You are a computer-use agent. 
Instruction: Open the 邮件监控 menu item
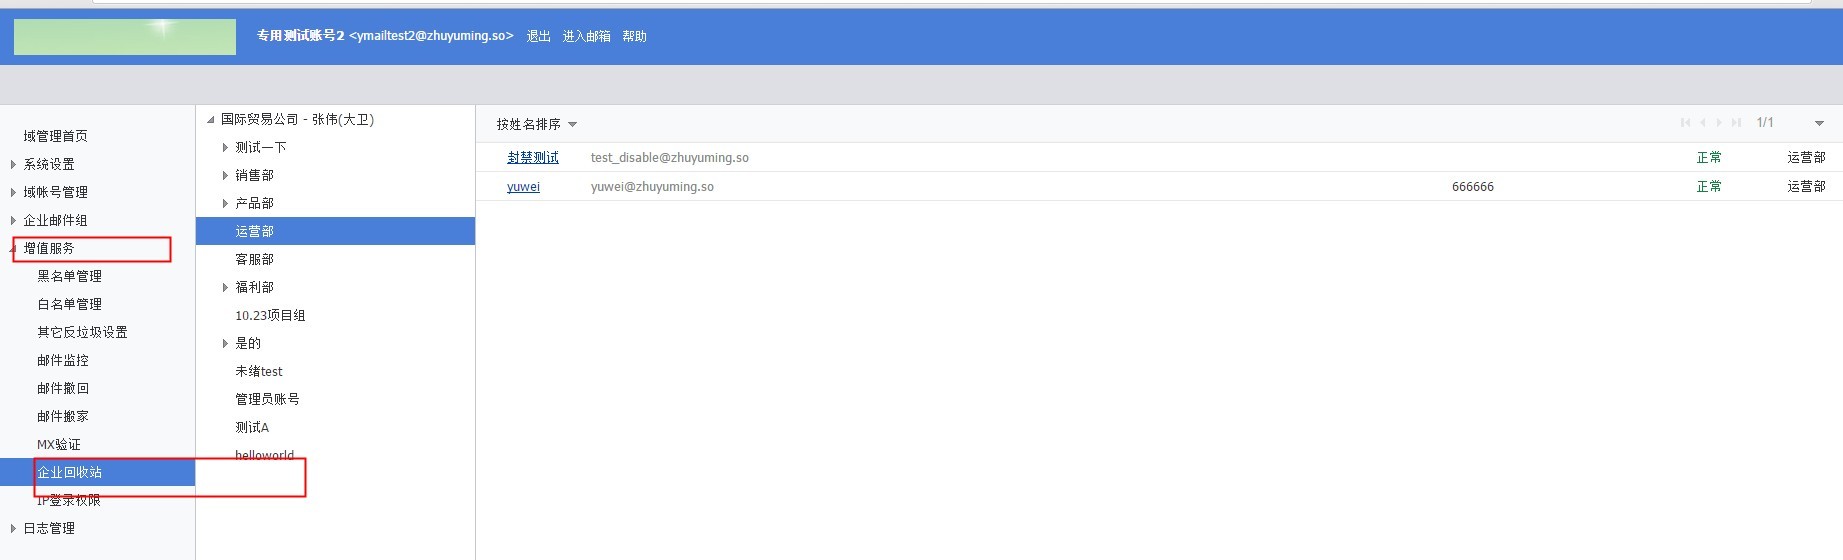[63, 360]
